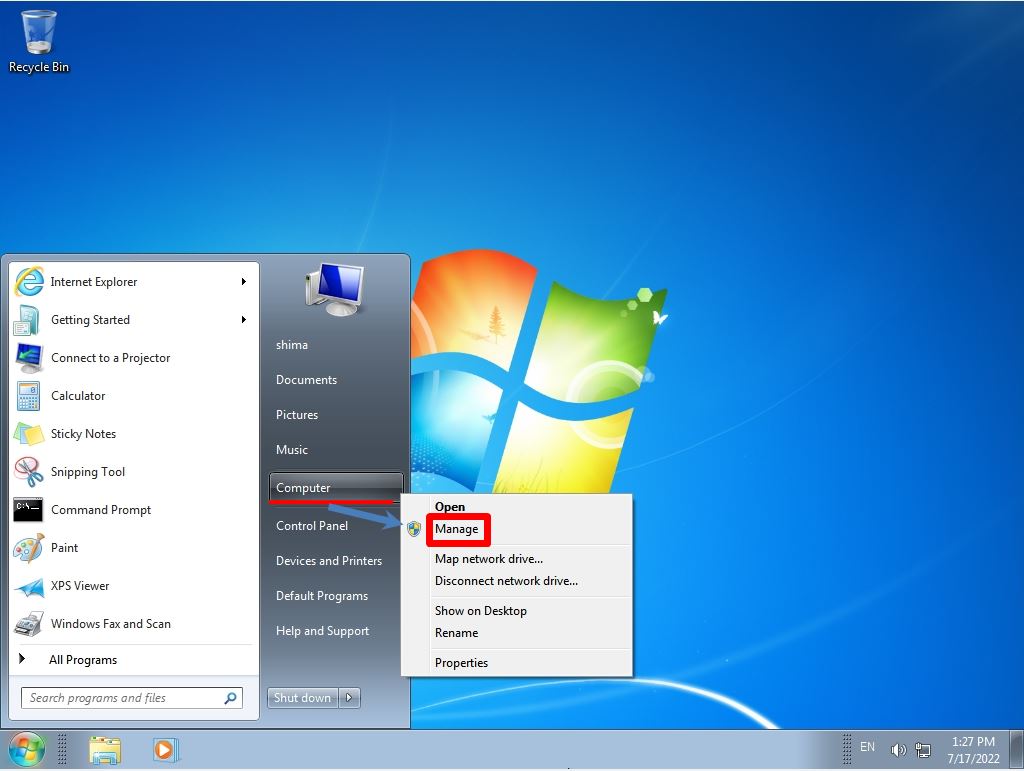Toggle Show on Desktop
1024x771 pixels.
pos(481,611)
